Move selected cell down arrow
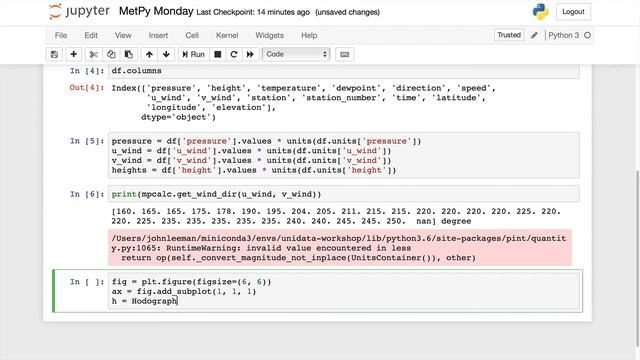This screenshot has height=360, width=640. pos(166,54)
